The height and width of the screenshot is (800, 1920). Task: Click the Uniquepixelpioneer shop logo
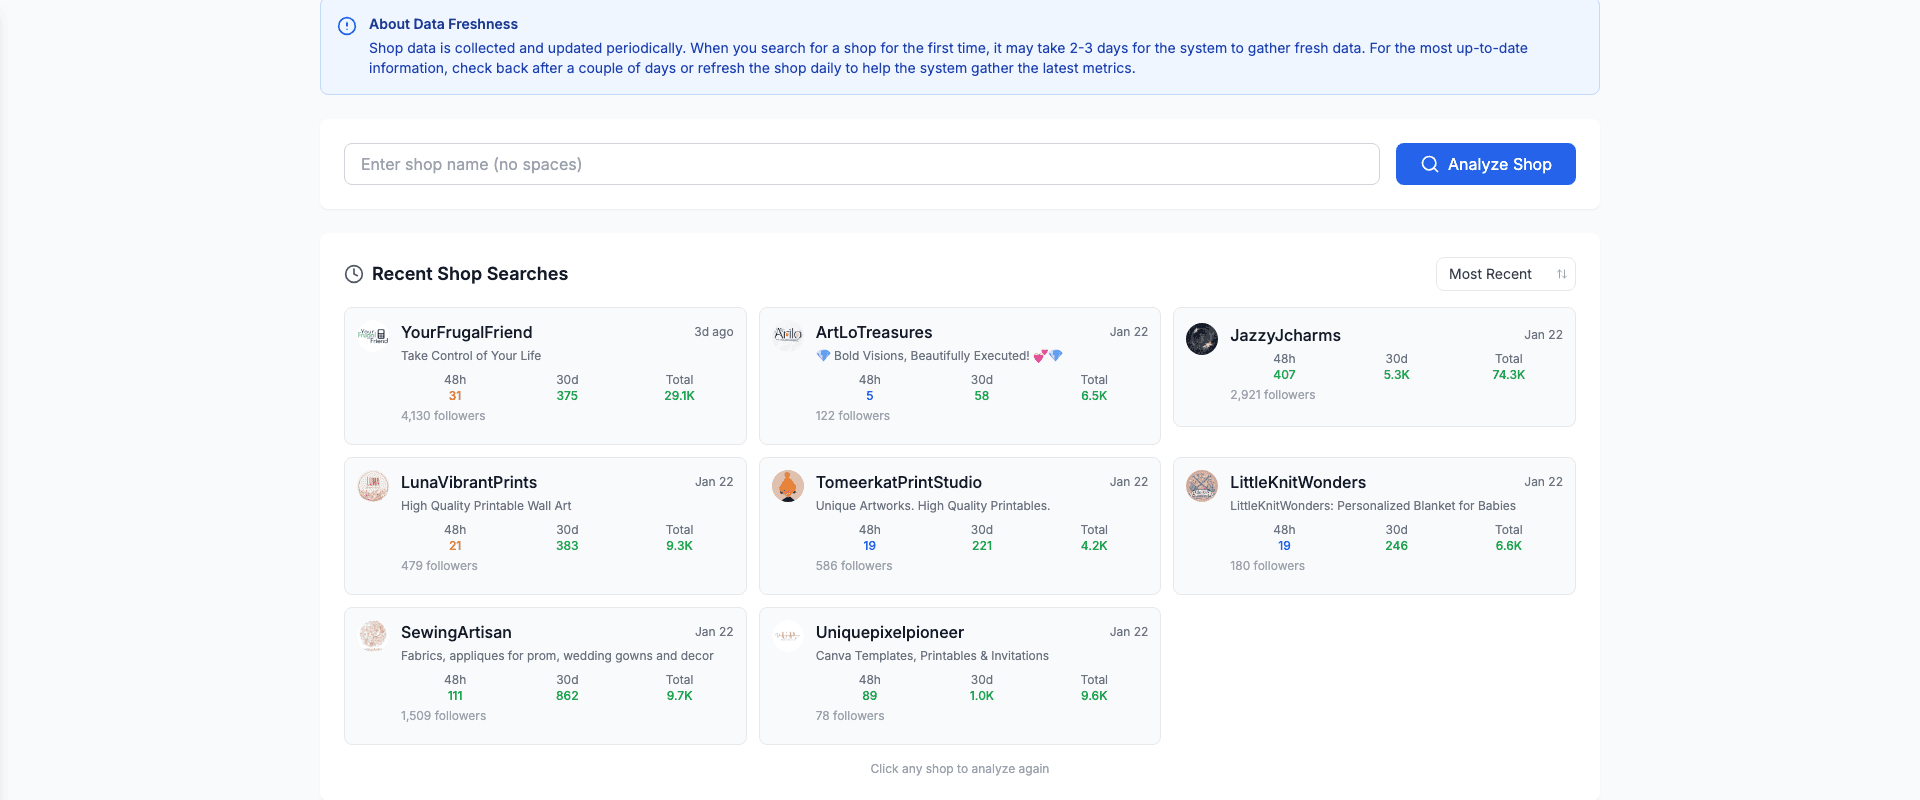[x=788, y=636]
